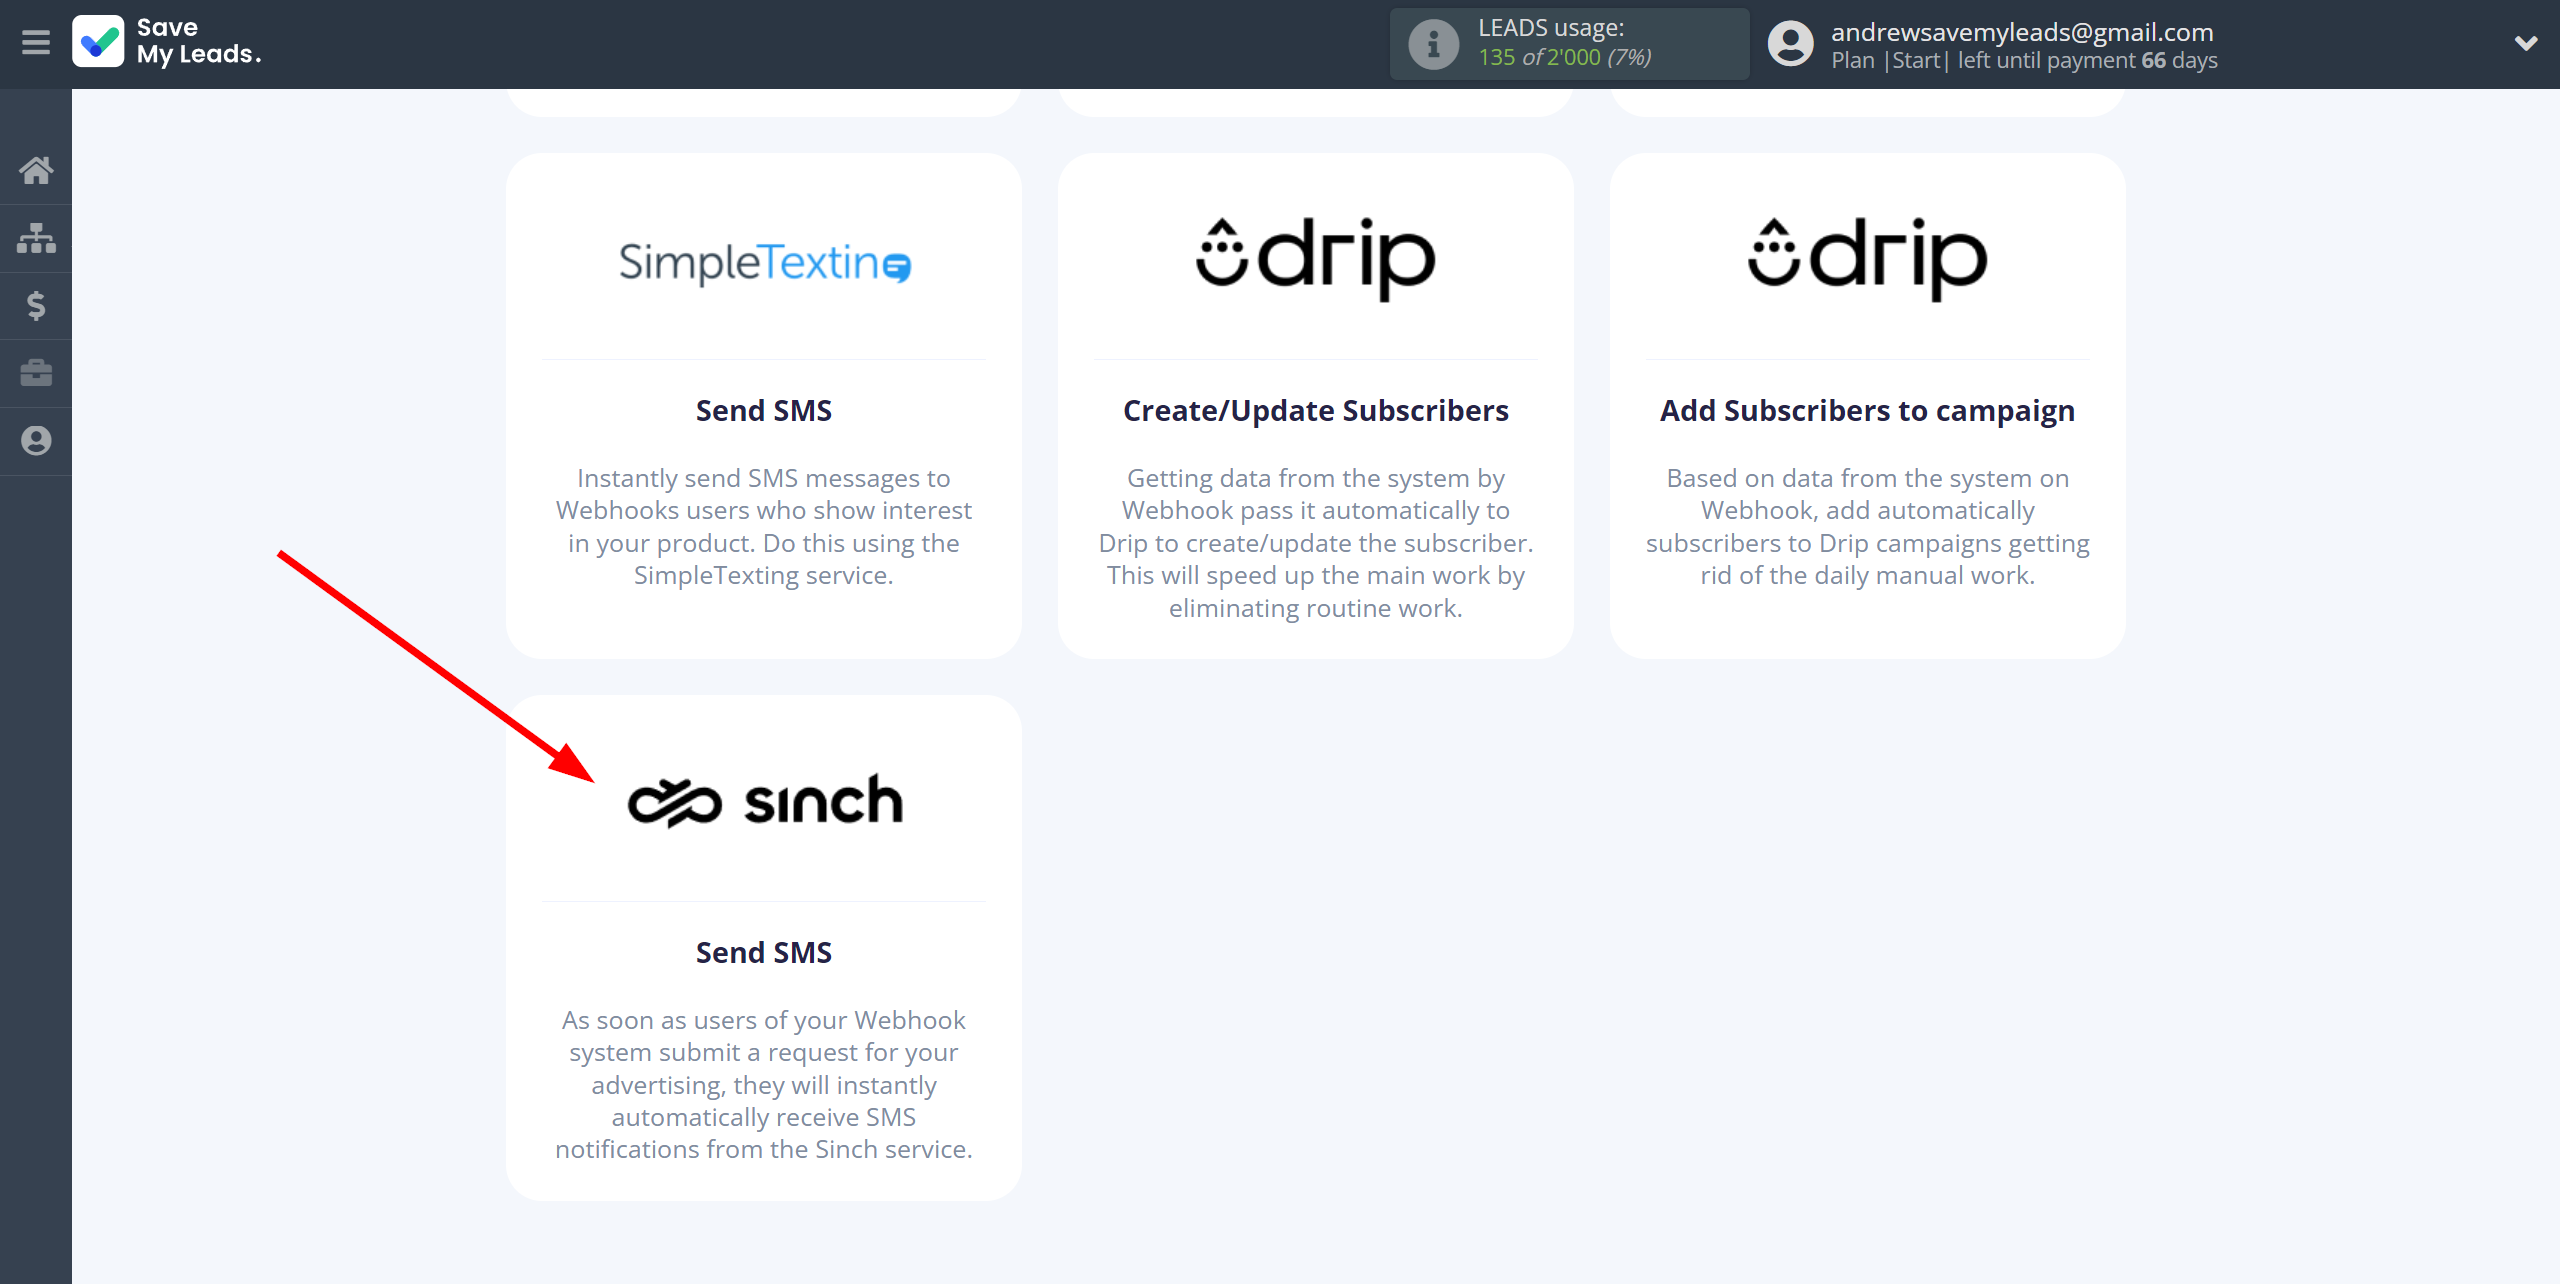Open the briefcase services icon
This screenshot has width=2560, height=1284.
[36, 373]
